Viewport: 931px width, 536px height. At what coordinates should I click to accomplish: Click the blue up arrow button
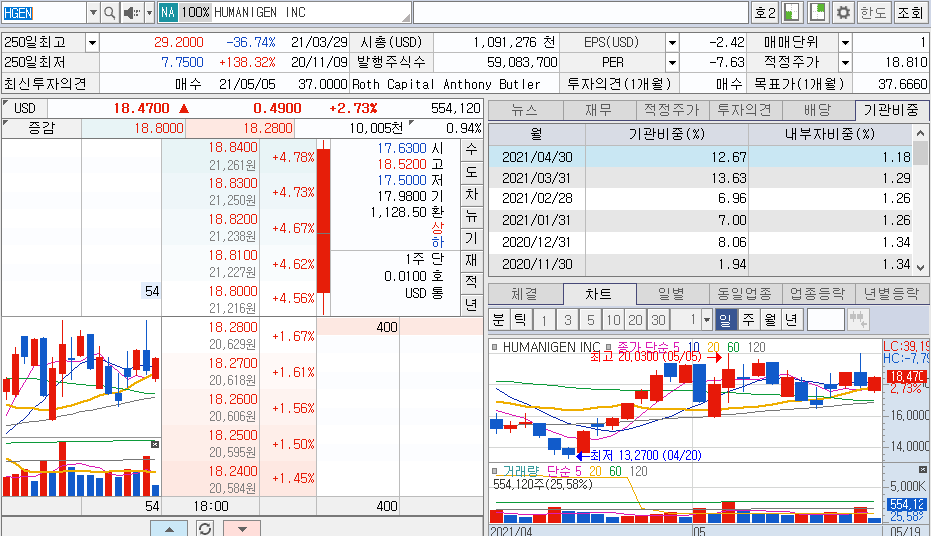click(x=169, y=528)
